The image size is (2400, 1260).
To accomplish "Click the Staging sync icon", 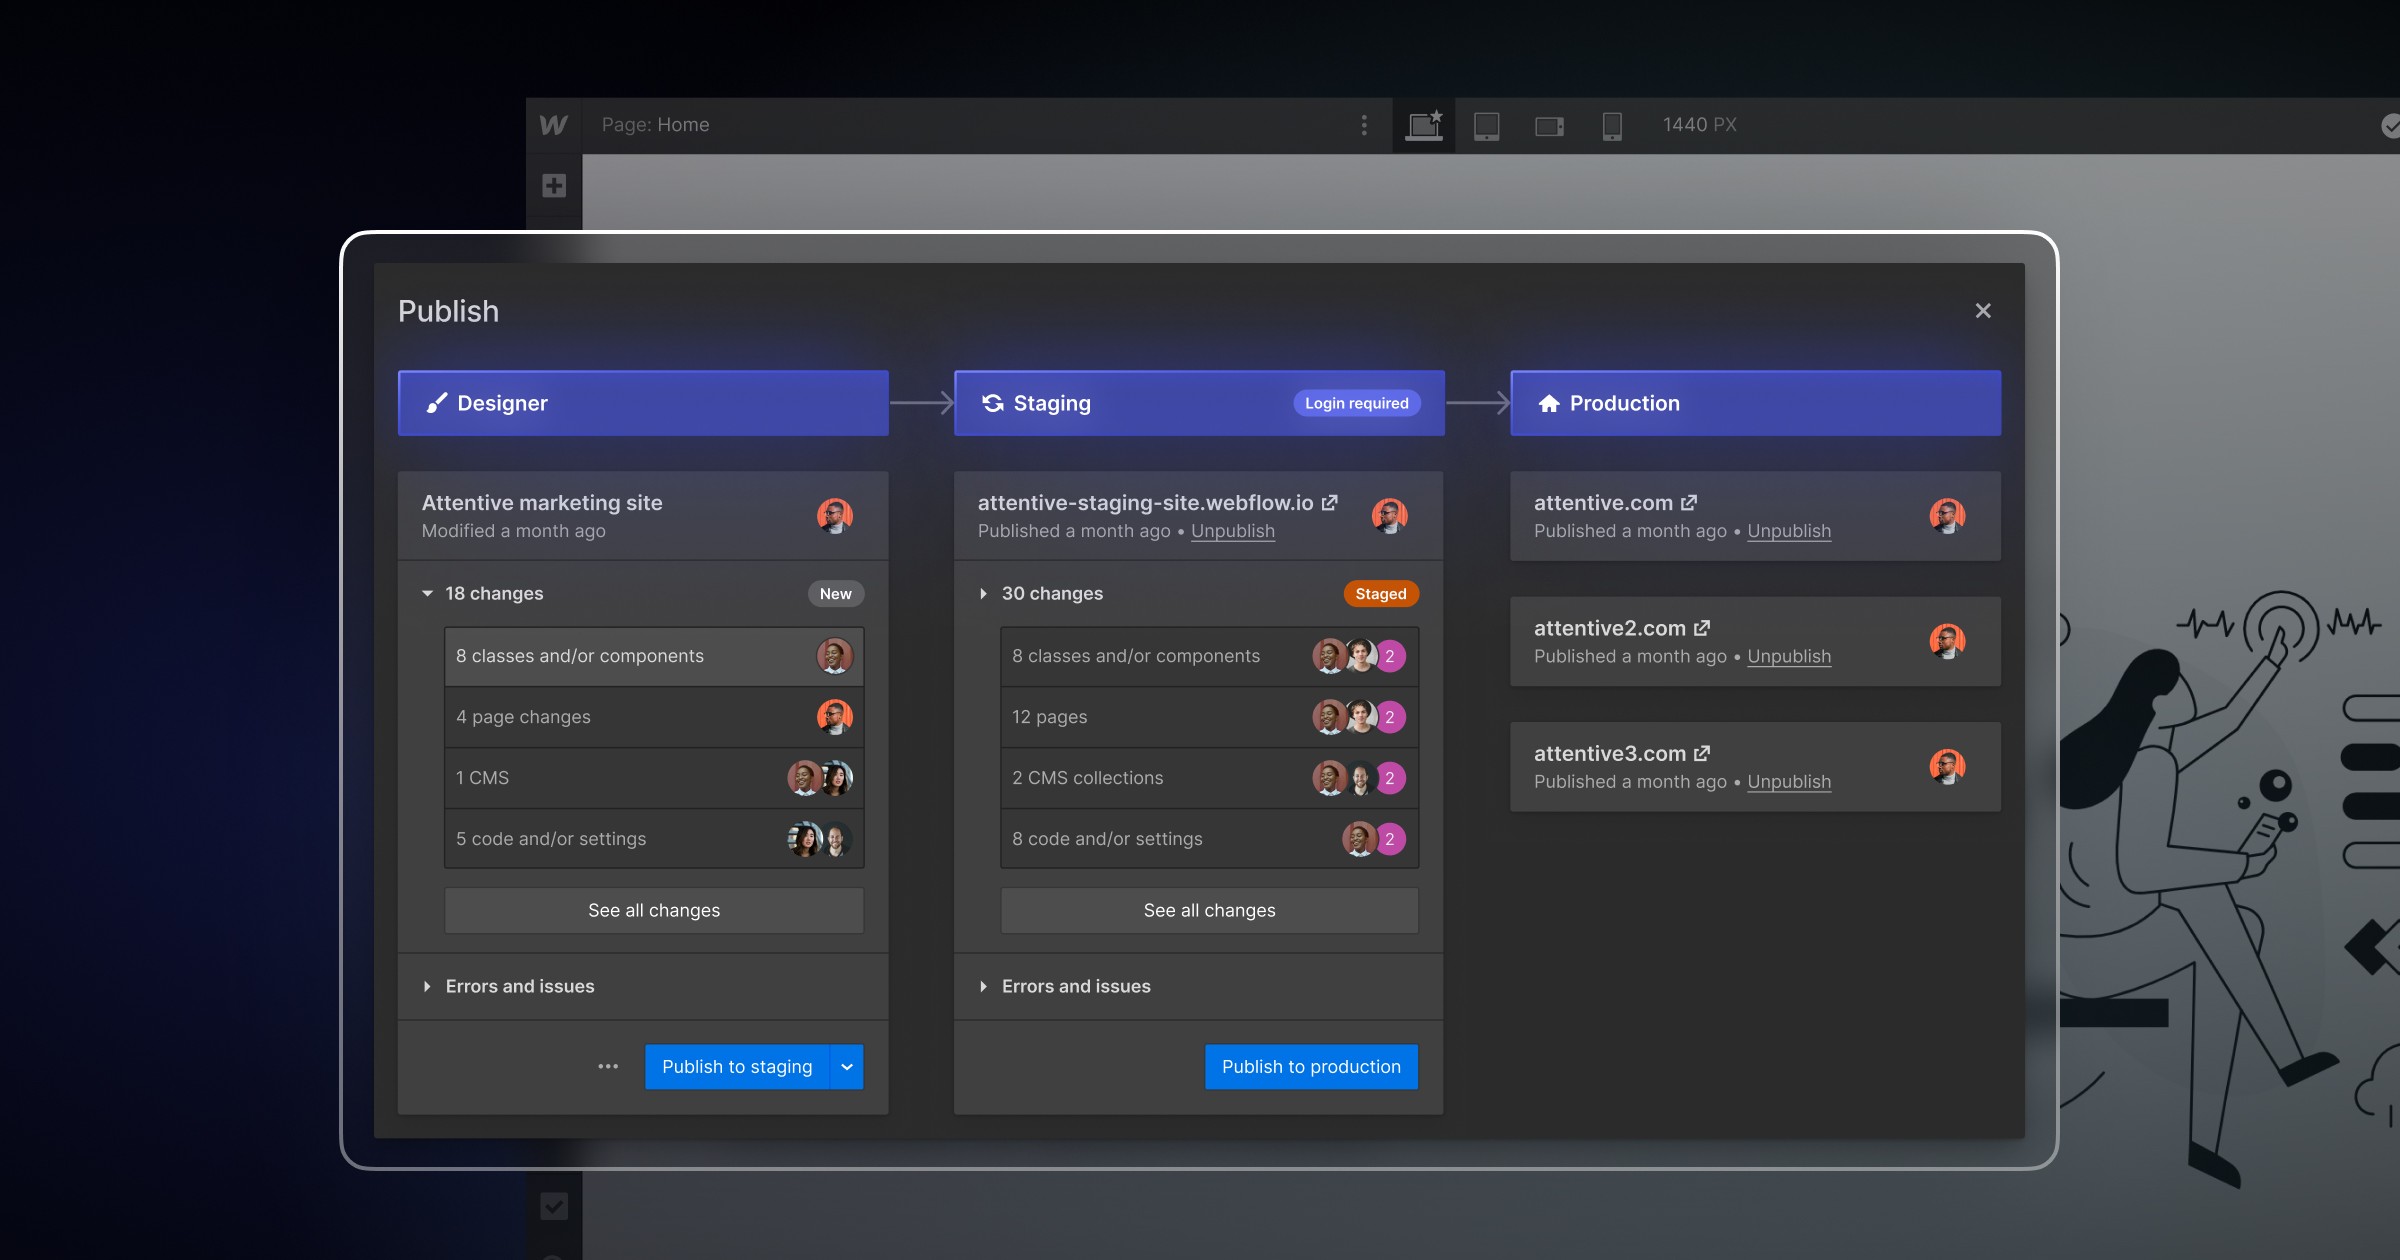I will [x=992, y=403].
